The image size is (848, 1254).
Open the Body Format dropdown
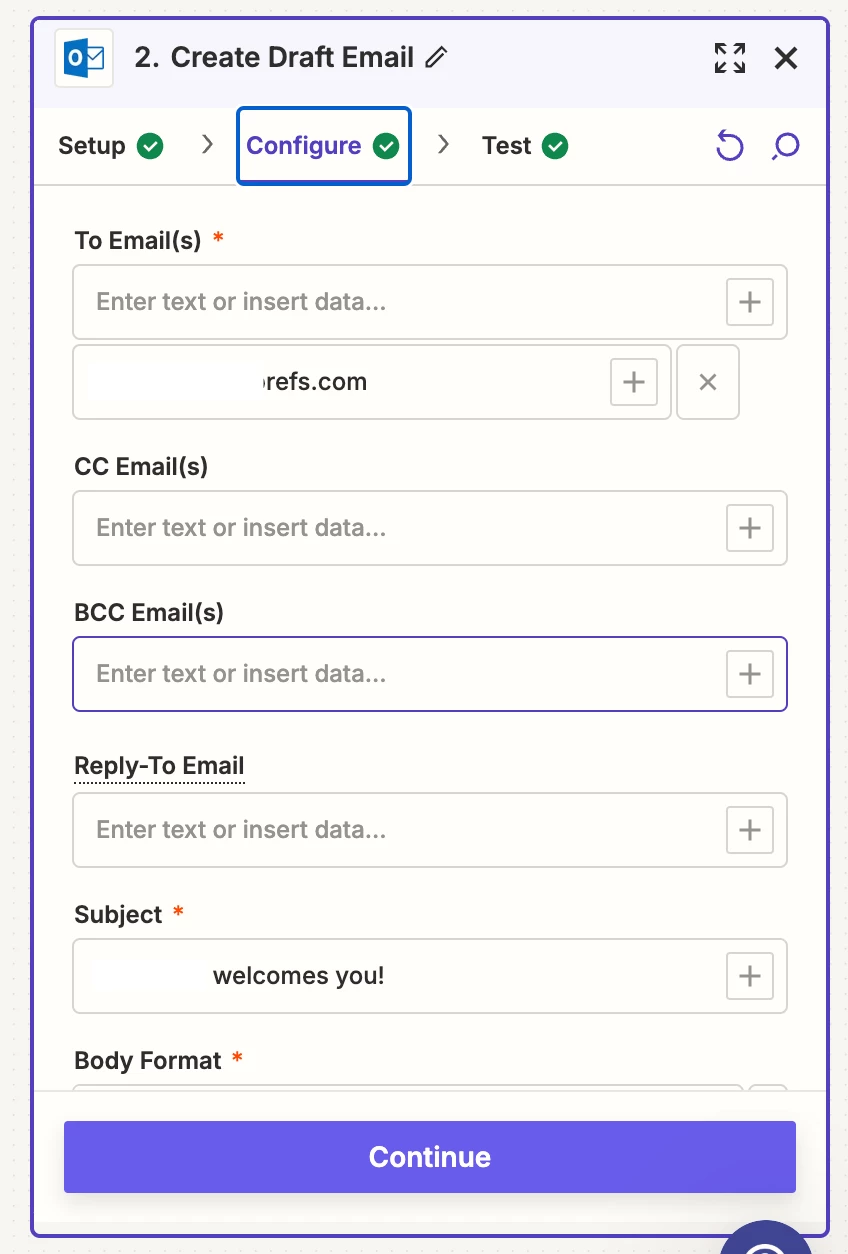tap(408, 1088)
